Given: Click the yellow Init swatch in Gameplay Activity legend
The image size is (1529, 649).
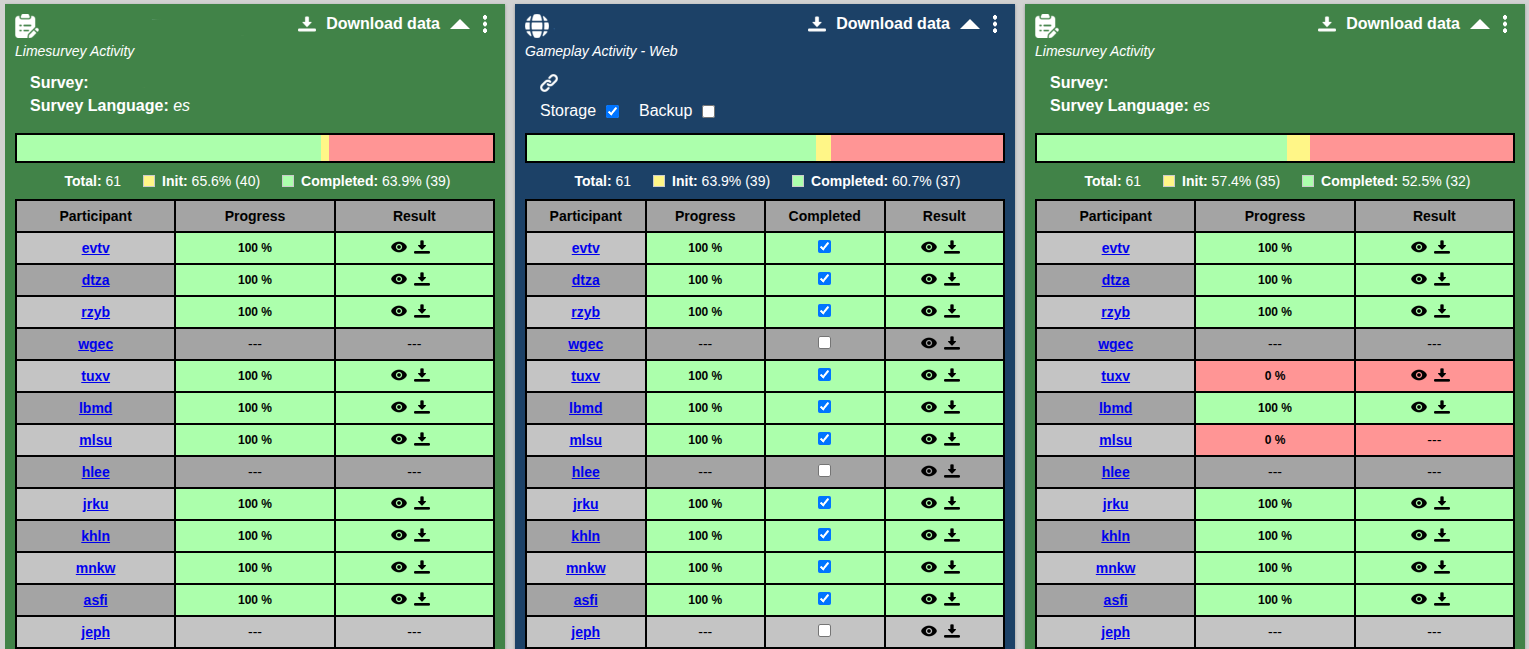Looking at the screenshot, I should [659, 182].
